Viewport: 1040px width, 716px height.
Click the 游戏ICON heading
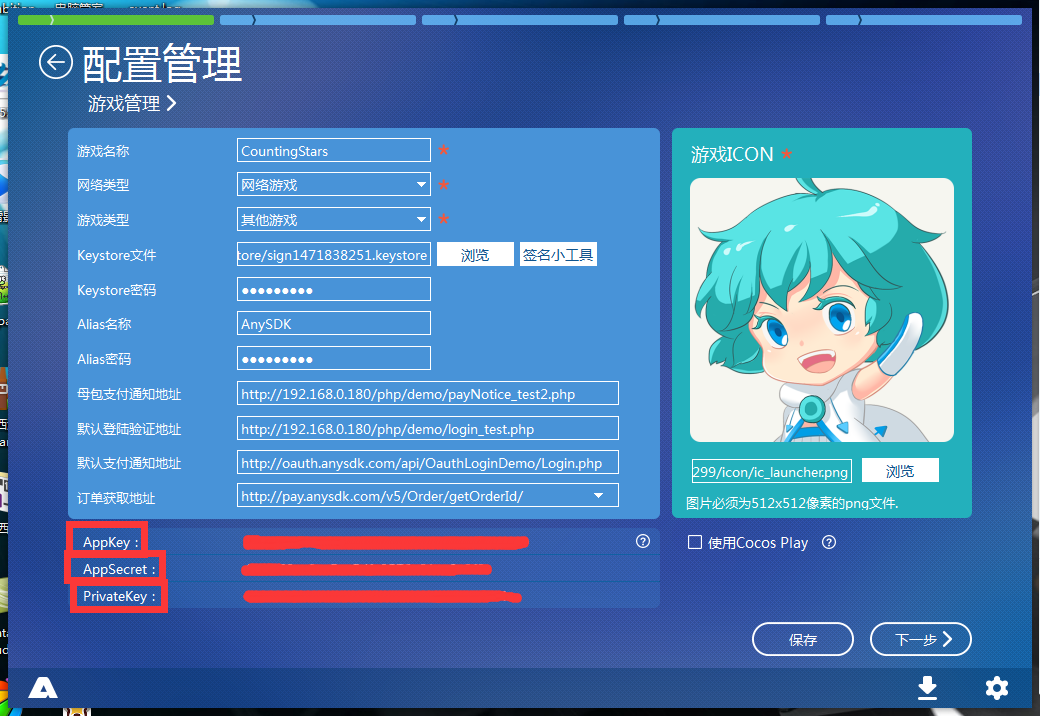(x=732, y=154)
